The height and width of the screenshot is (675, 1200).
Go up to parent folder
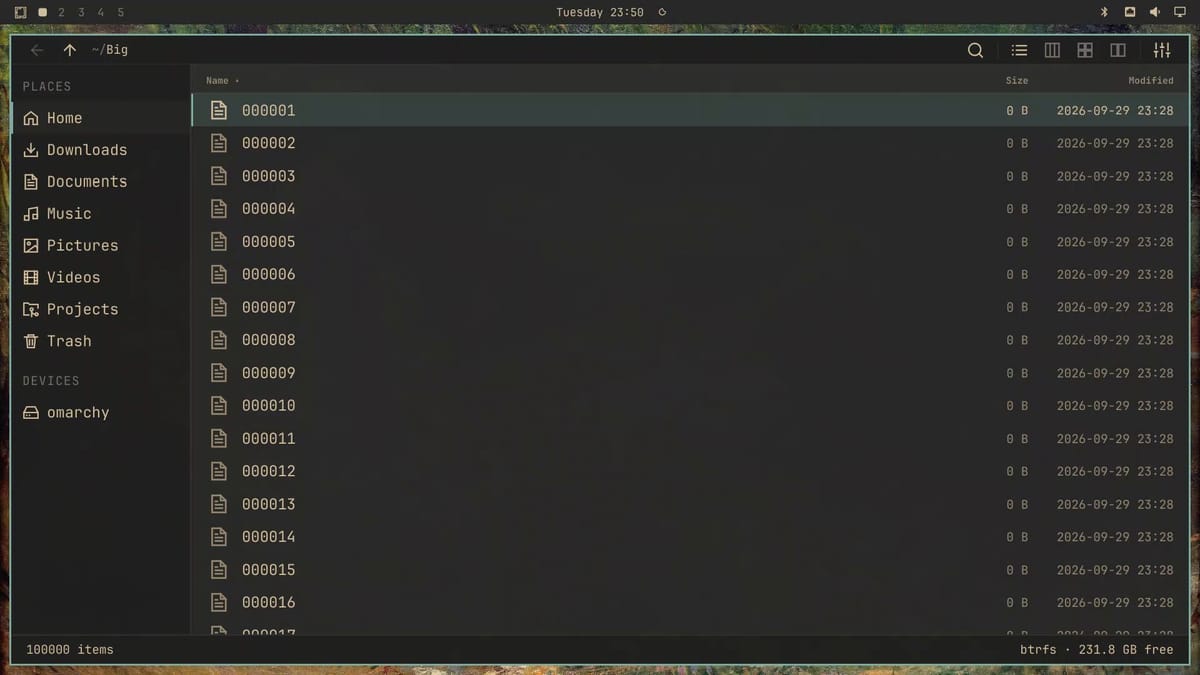[x=69, y=50]
